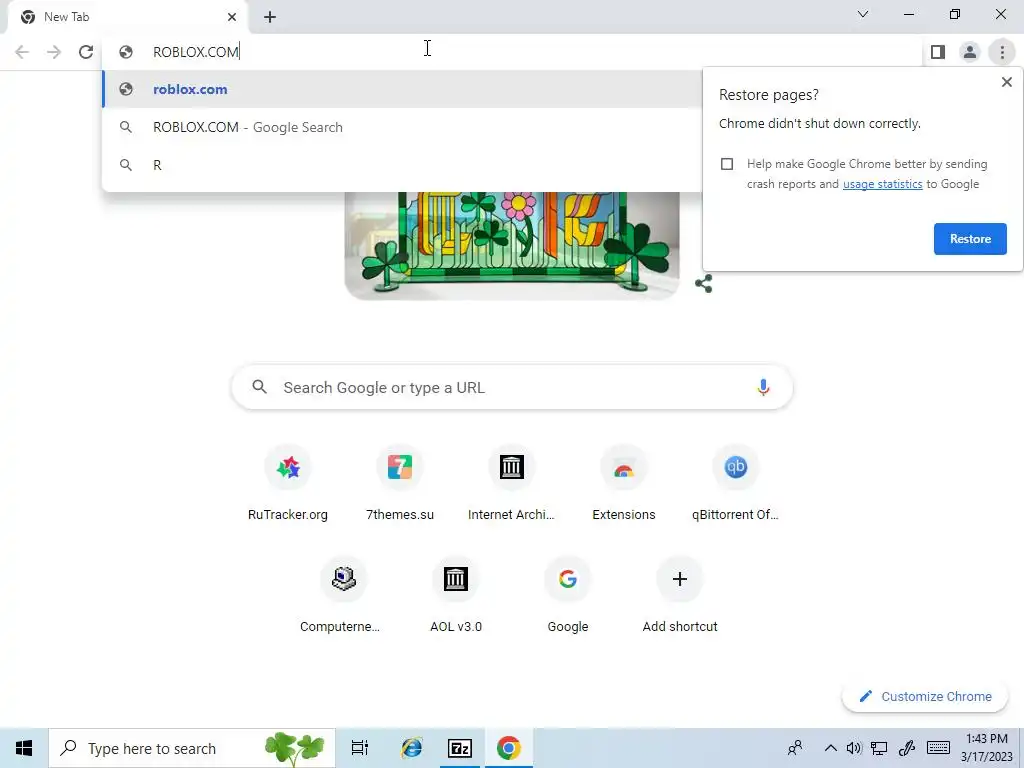Check the send crash reports checkbox

[727, 164]
